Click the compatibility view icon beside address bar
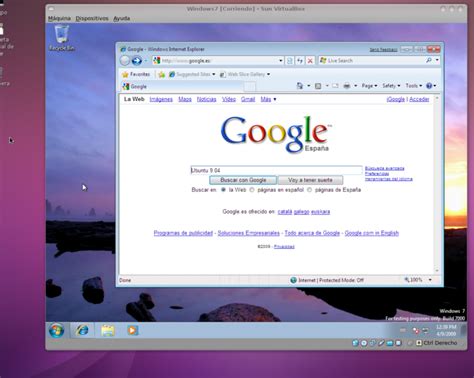Image resolution: width=474 pixels, height=378 pixels. pyautogui.click(x=290, y=61)
